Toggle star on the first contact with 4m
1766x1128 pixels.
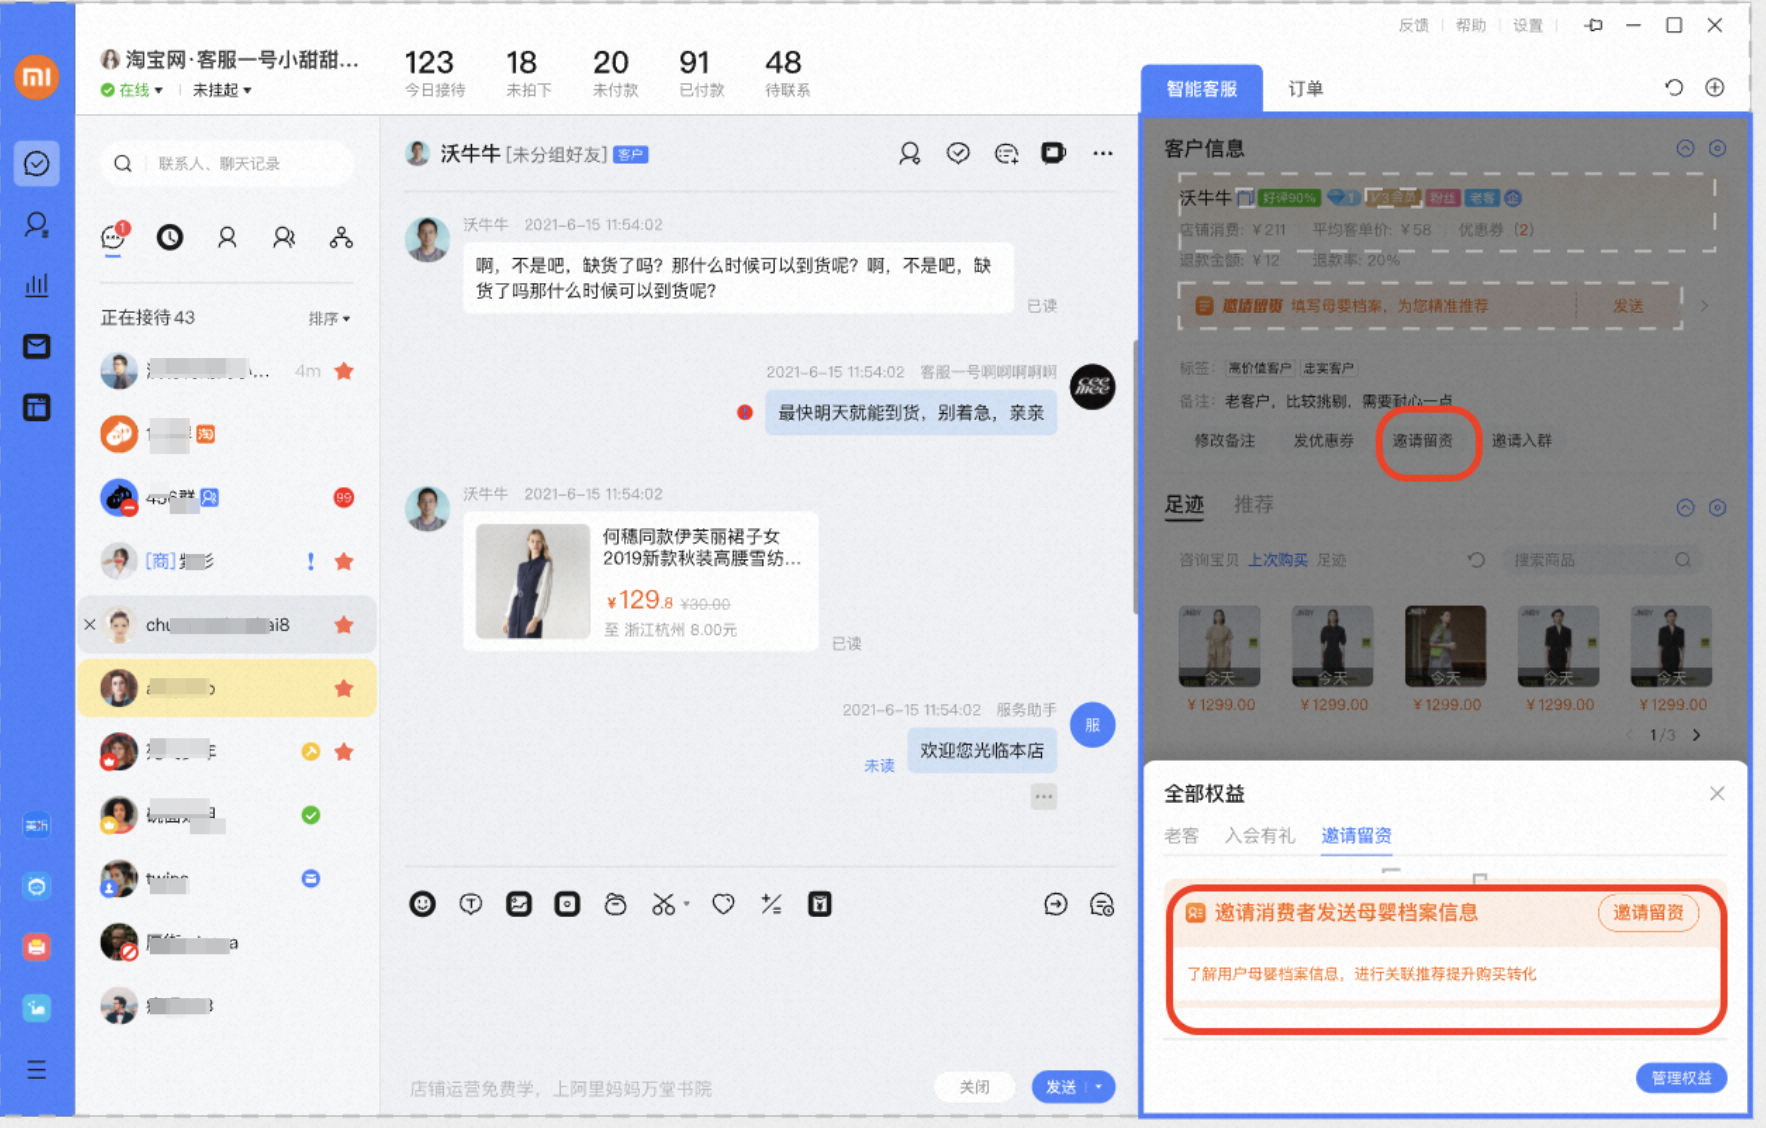click(344, 371)
